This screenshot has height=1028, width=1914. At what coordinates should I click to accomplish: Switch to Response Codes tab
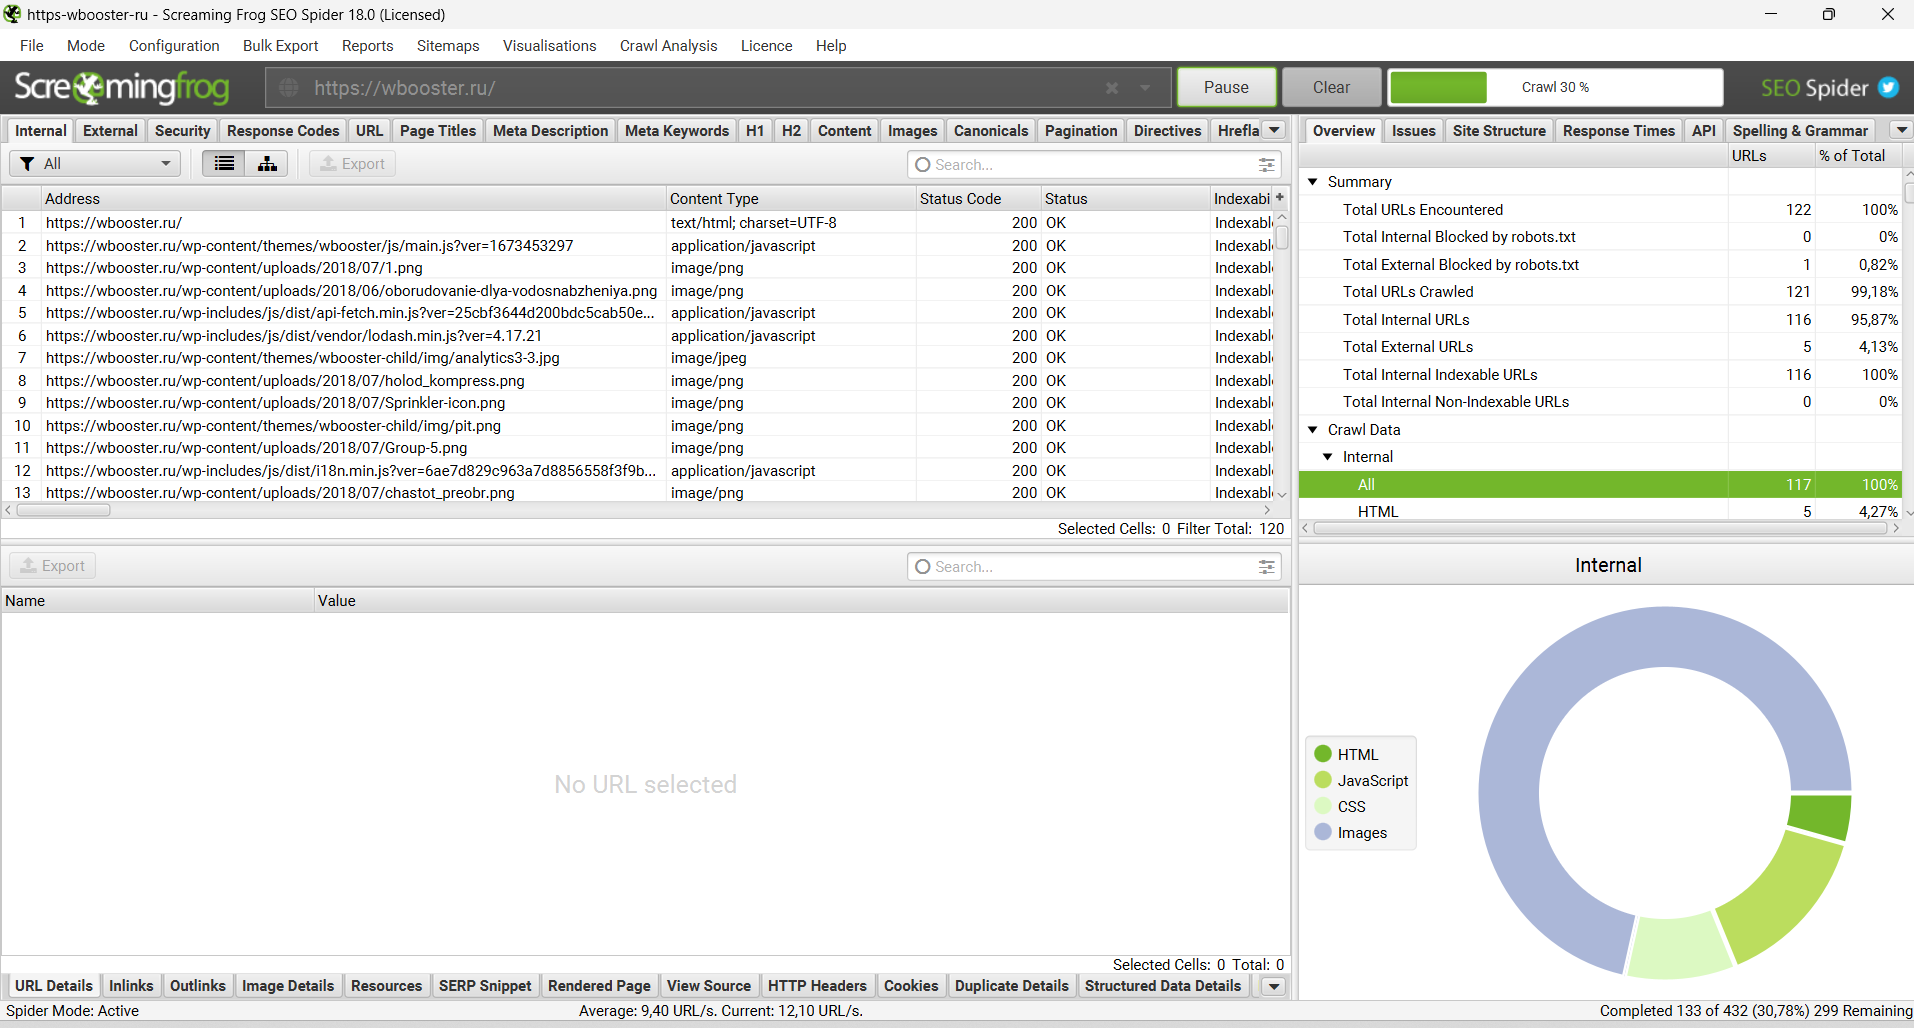click(x=283, y=131)
